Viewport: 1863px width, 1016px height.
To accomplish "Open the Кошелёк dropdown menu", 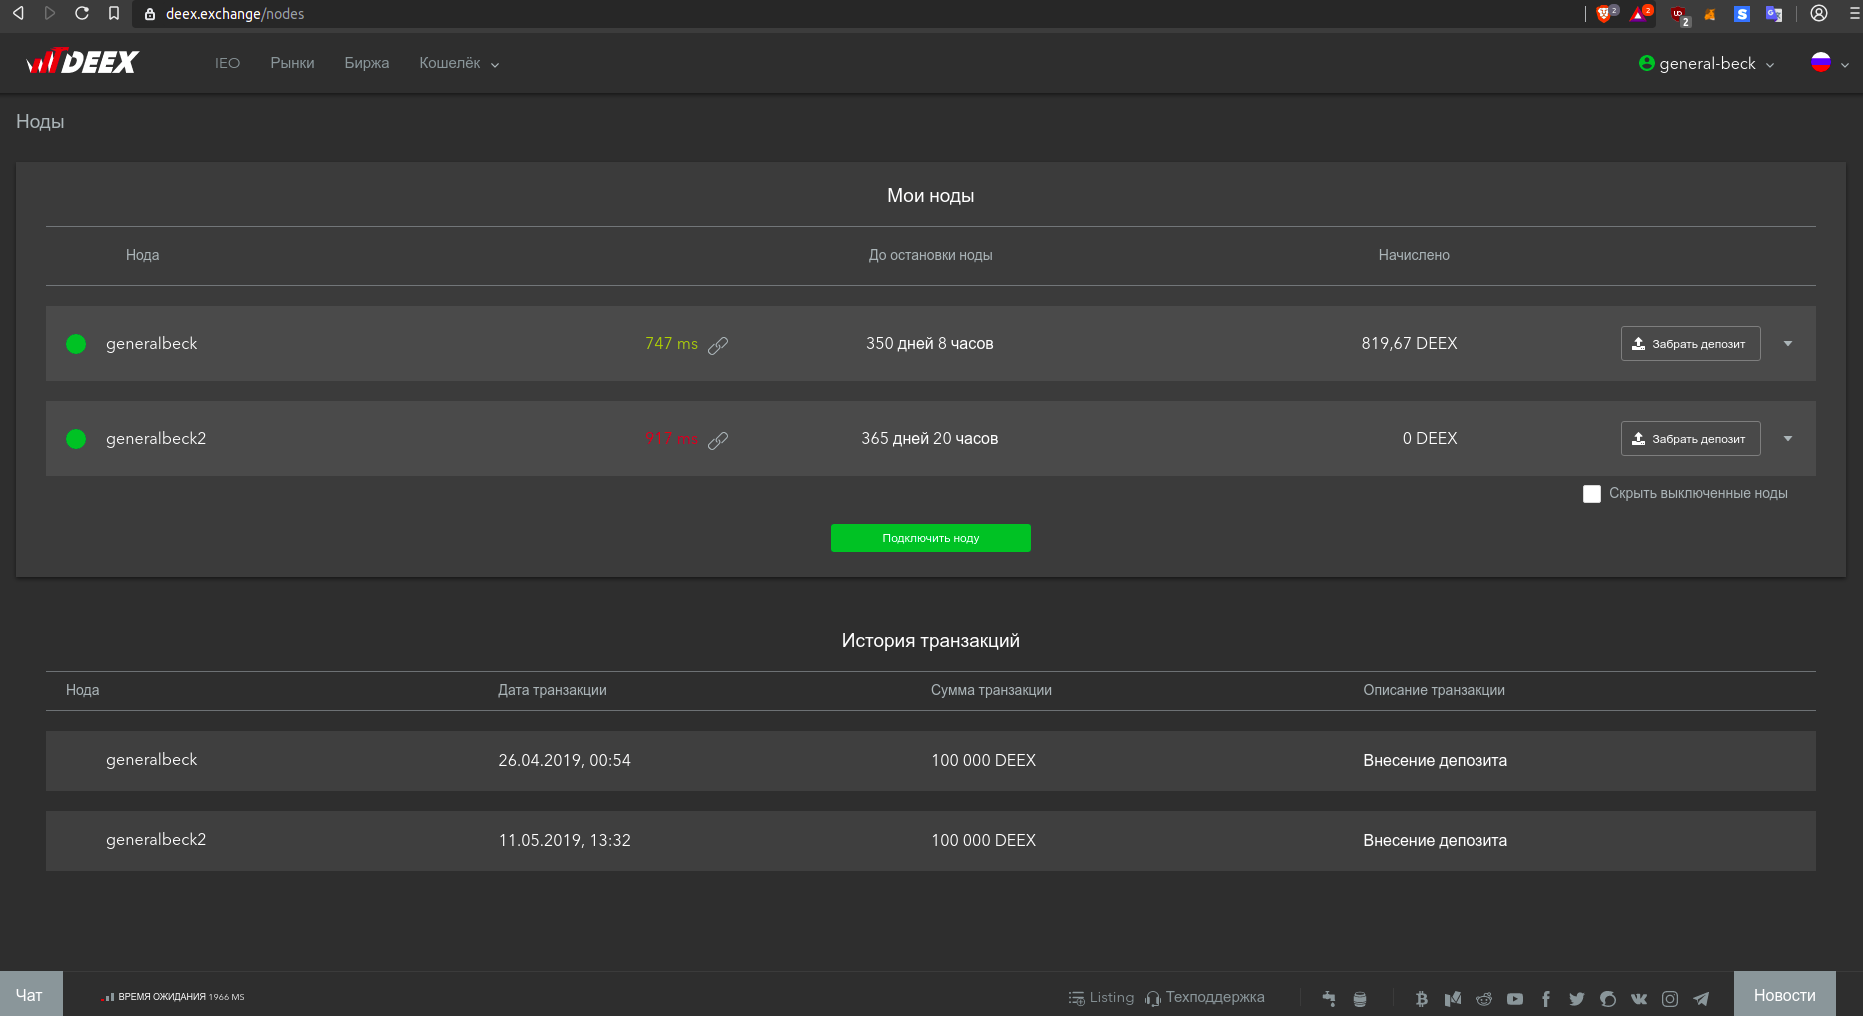I will pos(459,63).
